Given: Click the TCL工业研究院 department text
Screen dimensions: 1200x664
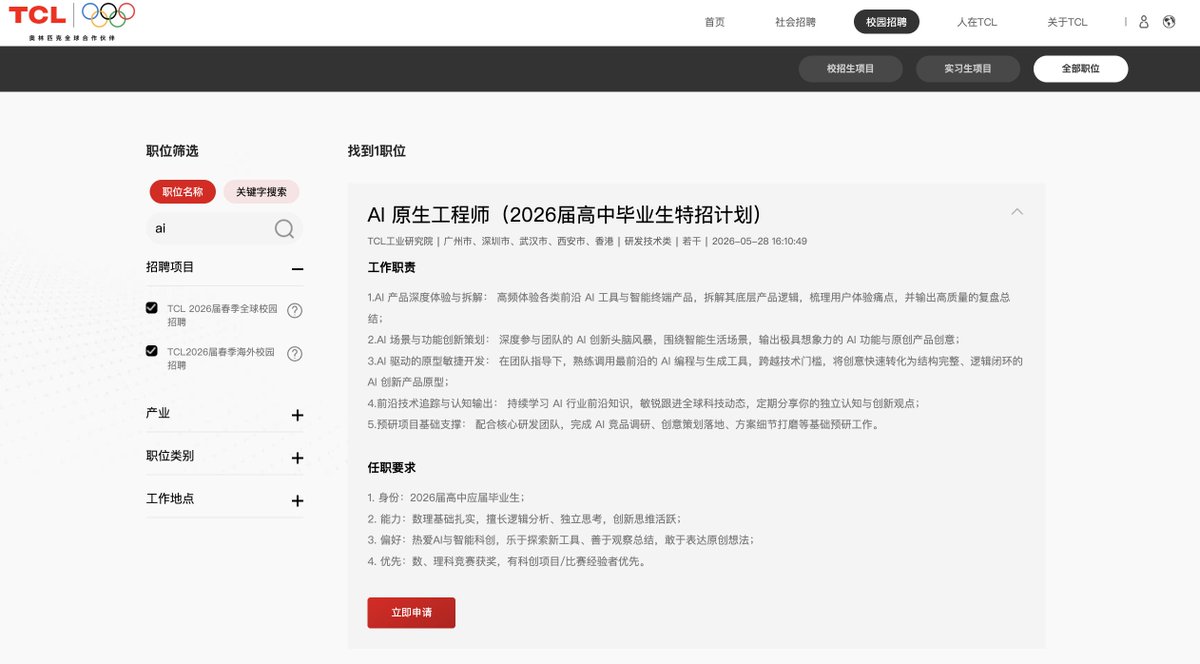Looking at the screenshot, I should click(x=400, y=241).
